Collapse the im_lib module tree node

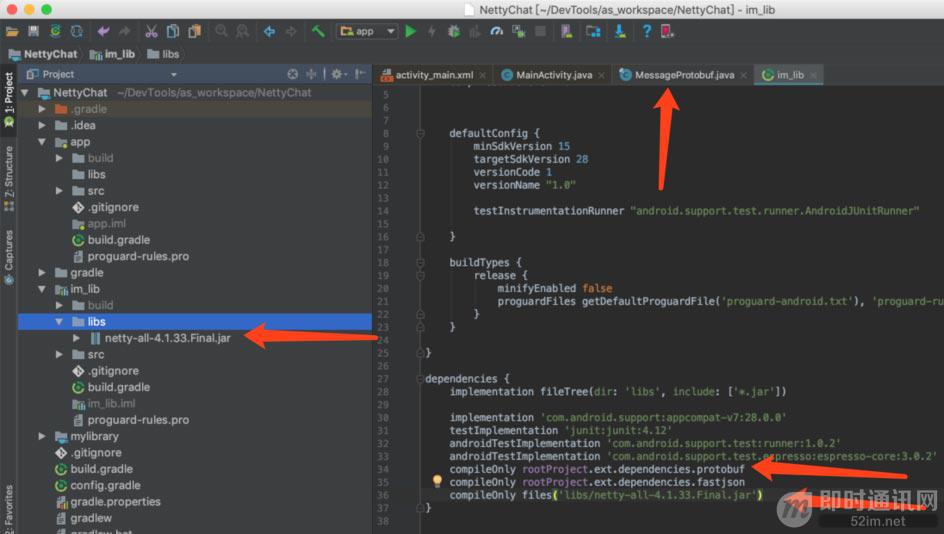click(42, 289)
